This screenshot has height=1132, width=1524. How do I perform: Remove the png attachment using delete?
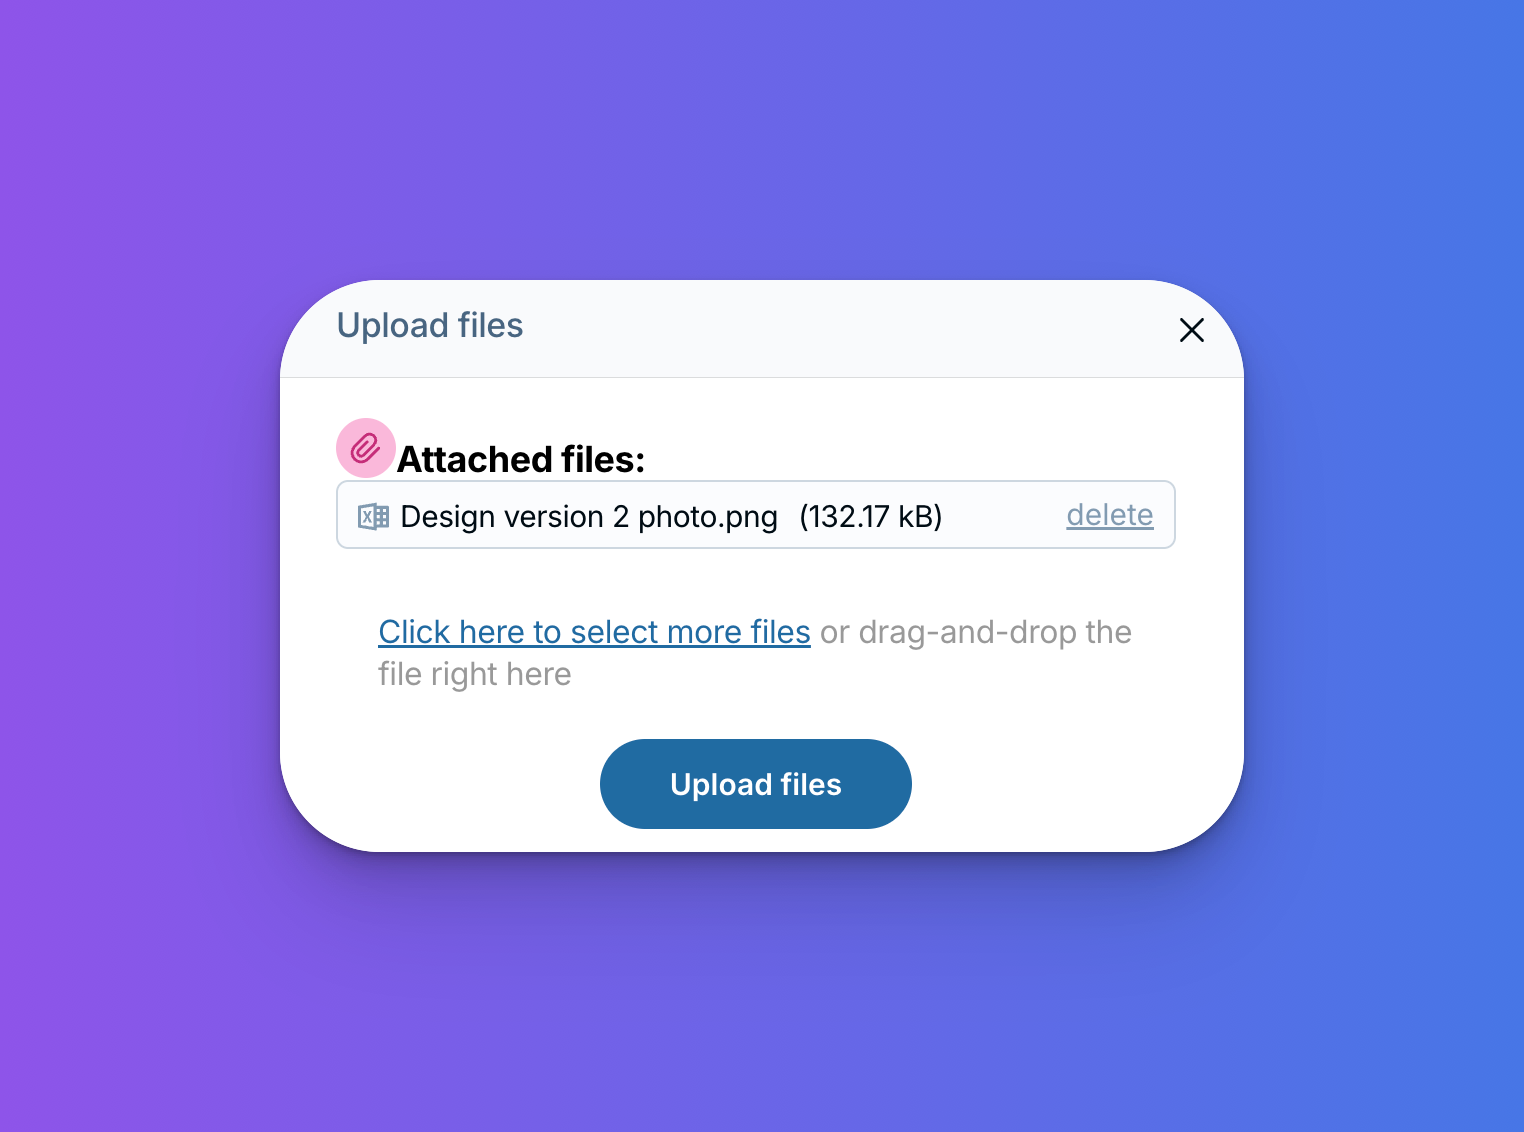(x=1109, y=515)
